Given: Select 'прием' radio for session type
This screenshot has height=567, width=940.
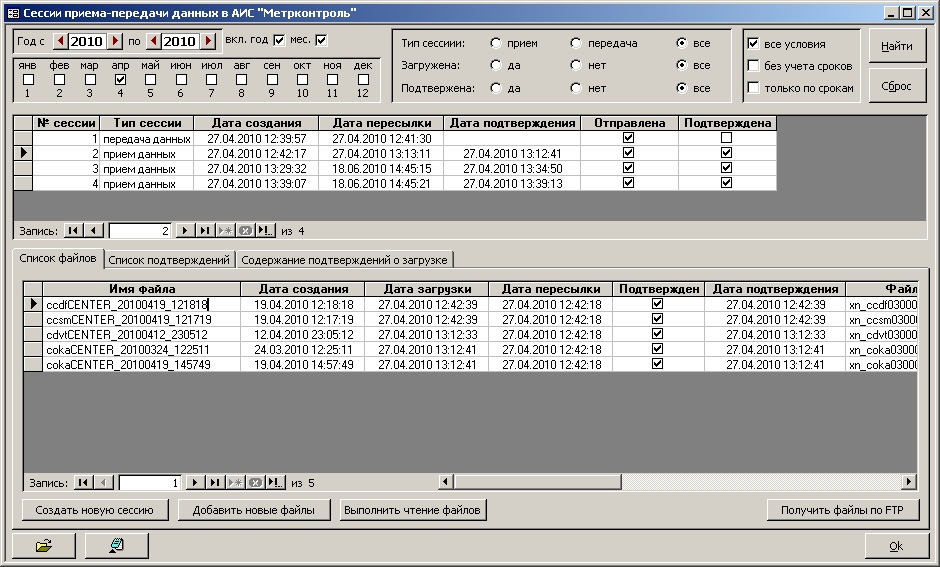Looking at the screenshot, I should pyautogui.click(x=496, y=44).
